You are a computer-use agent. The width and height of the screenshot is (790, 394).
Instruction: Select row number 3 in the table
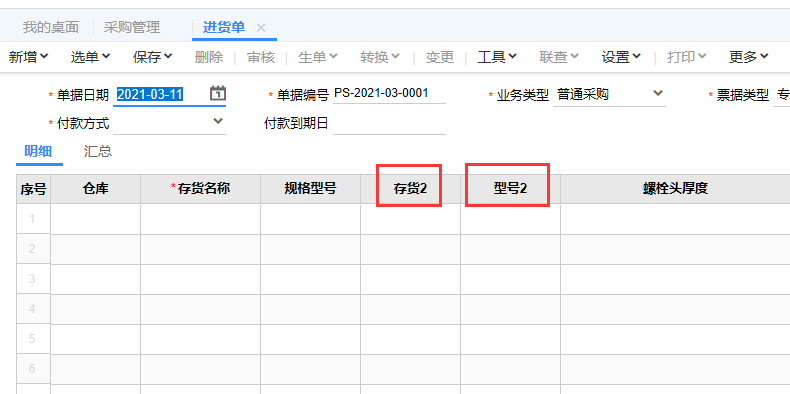(x=33, y=279)
